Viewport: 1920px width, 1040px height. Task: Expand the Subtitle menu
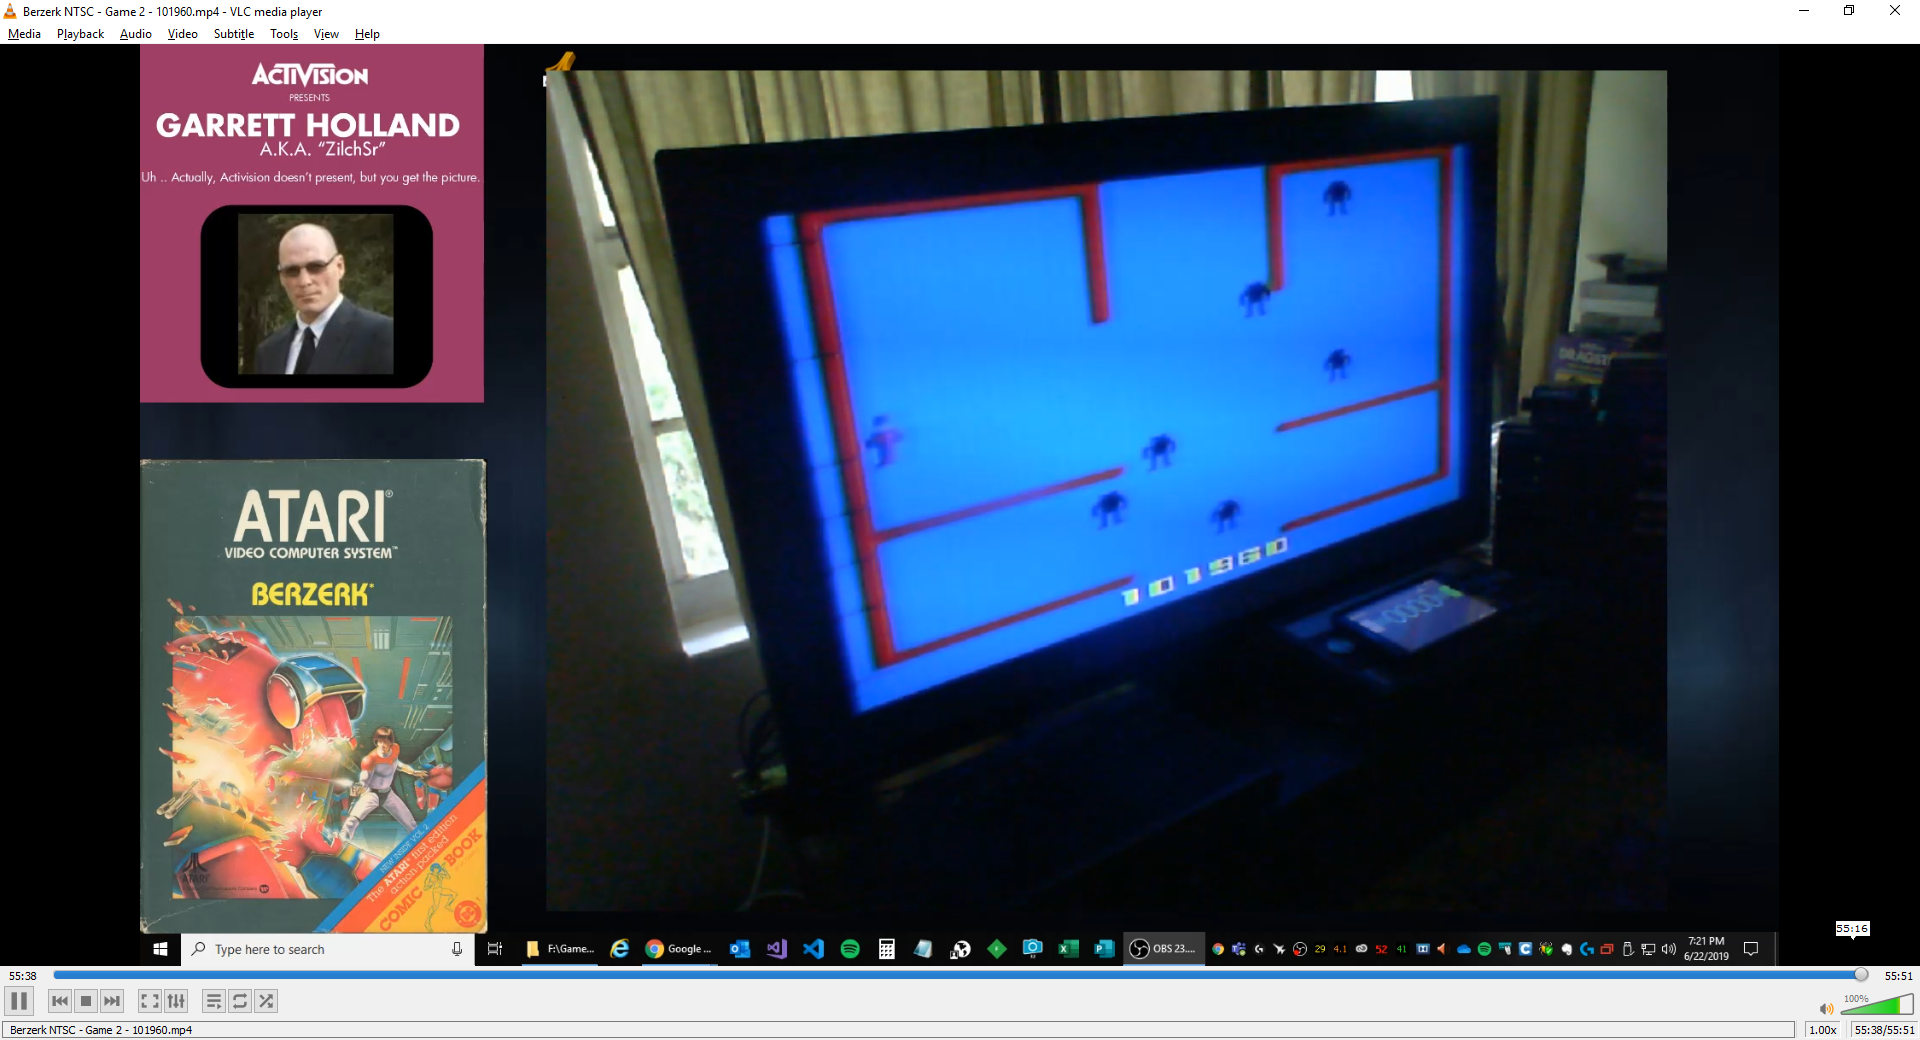point(233,34)
